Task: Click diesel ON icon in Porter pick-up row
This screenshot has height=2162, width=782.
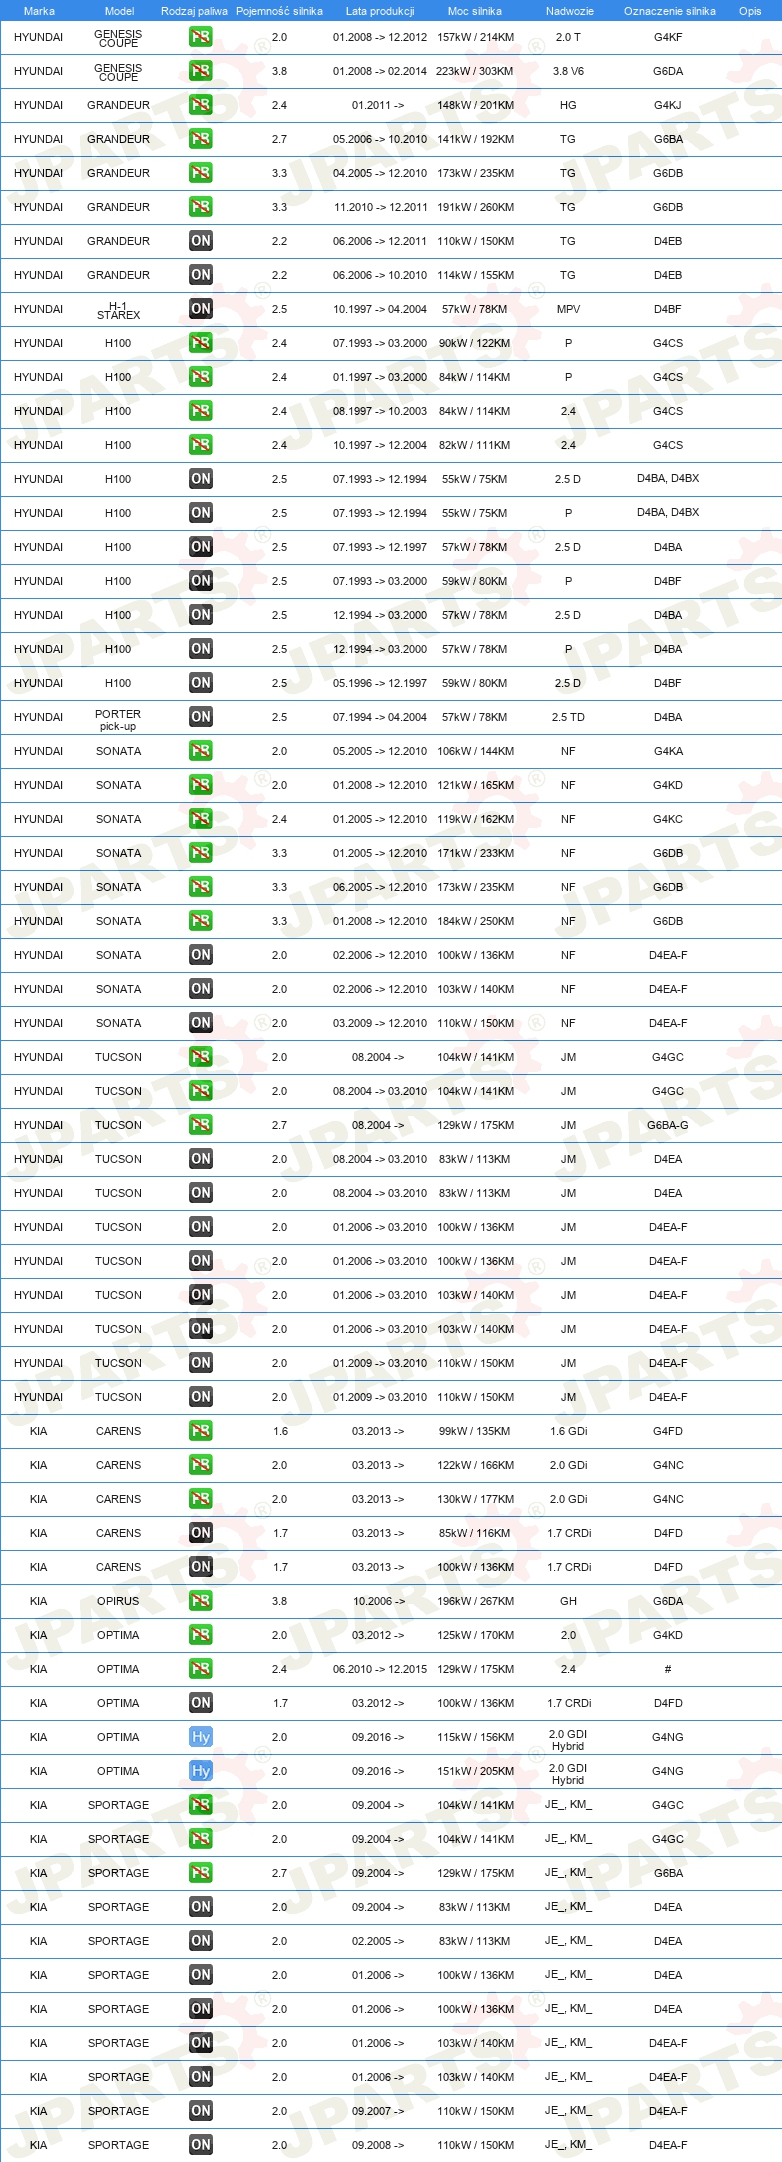Action: tap(201, 717)
